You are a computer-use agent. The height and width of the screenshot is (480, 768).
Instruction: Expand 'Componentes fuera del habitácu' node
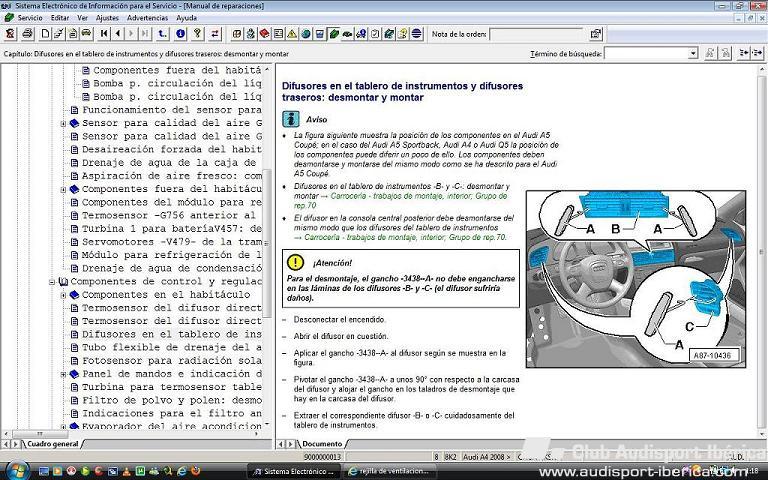63,190
